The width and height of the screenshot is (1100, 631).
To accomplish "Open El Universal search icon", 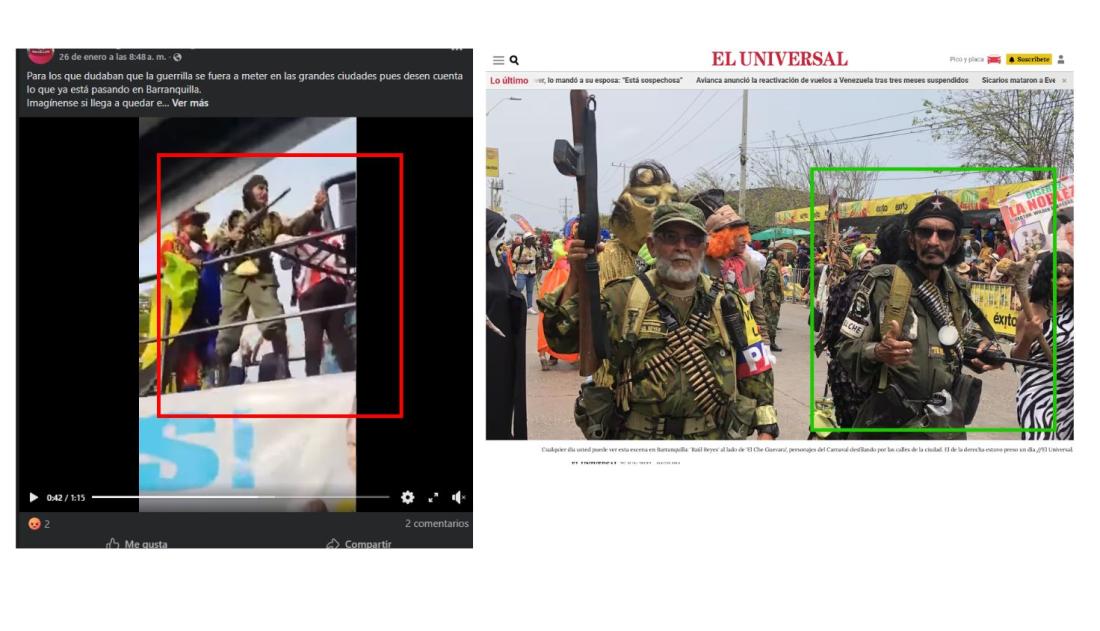I will pos(514,60).
